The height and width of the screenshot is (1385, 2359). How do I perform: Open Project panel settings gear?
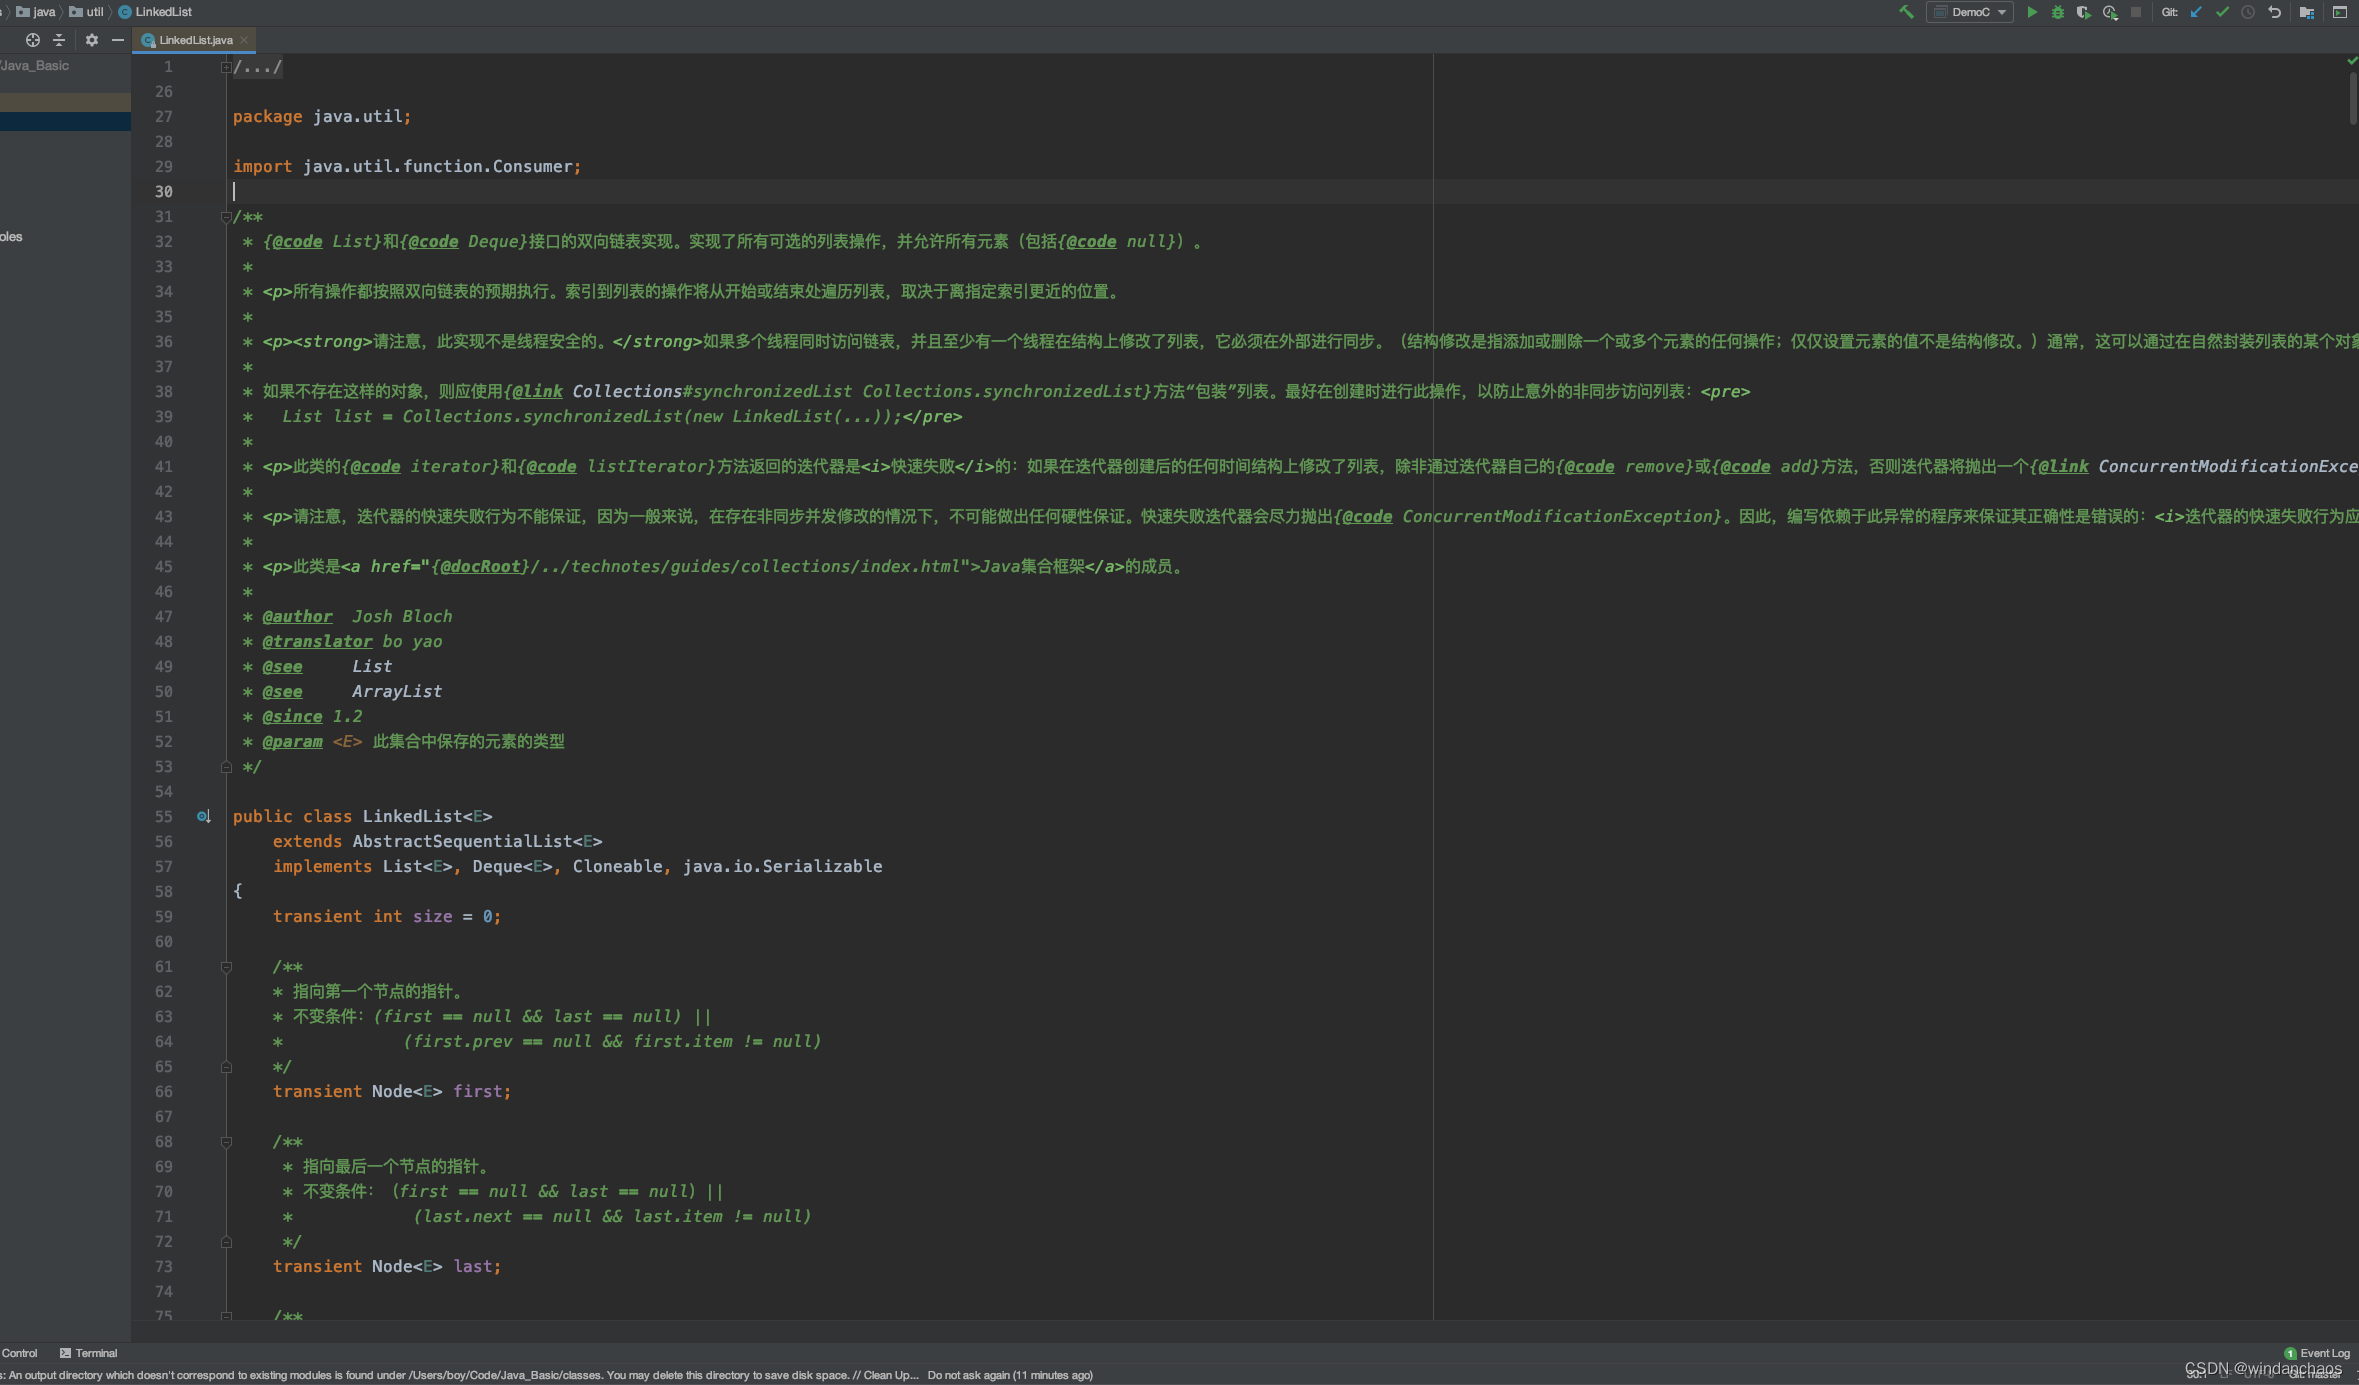click(92, 40)
